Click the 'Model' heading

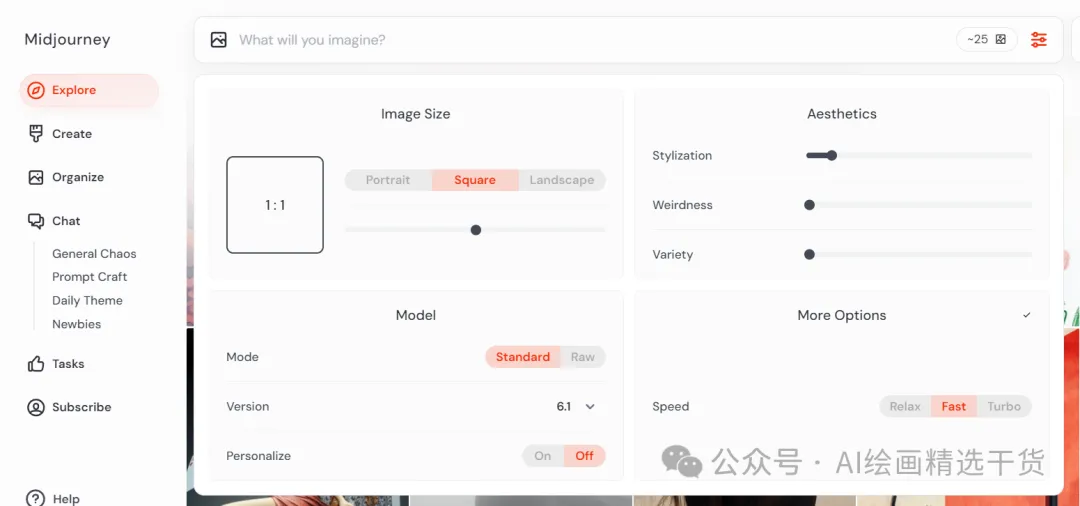[415, 315]
